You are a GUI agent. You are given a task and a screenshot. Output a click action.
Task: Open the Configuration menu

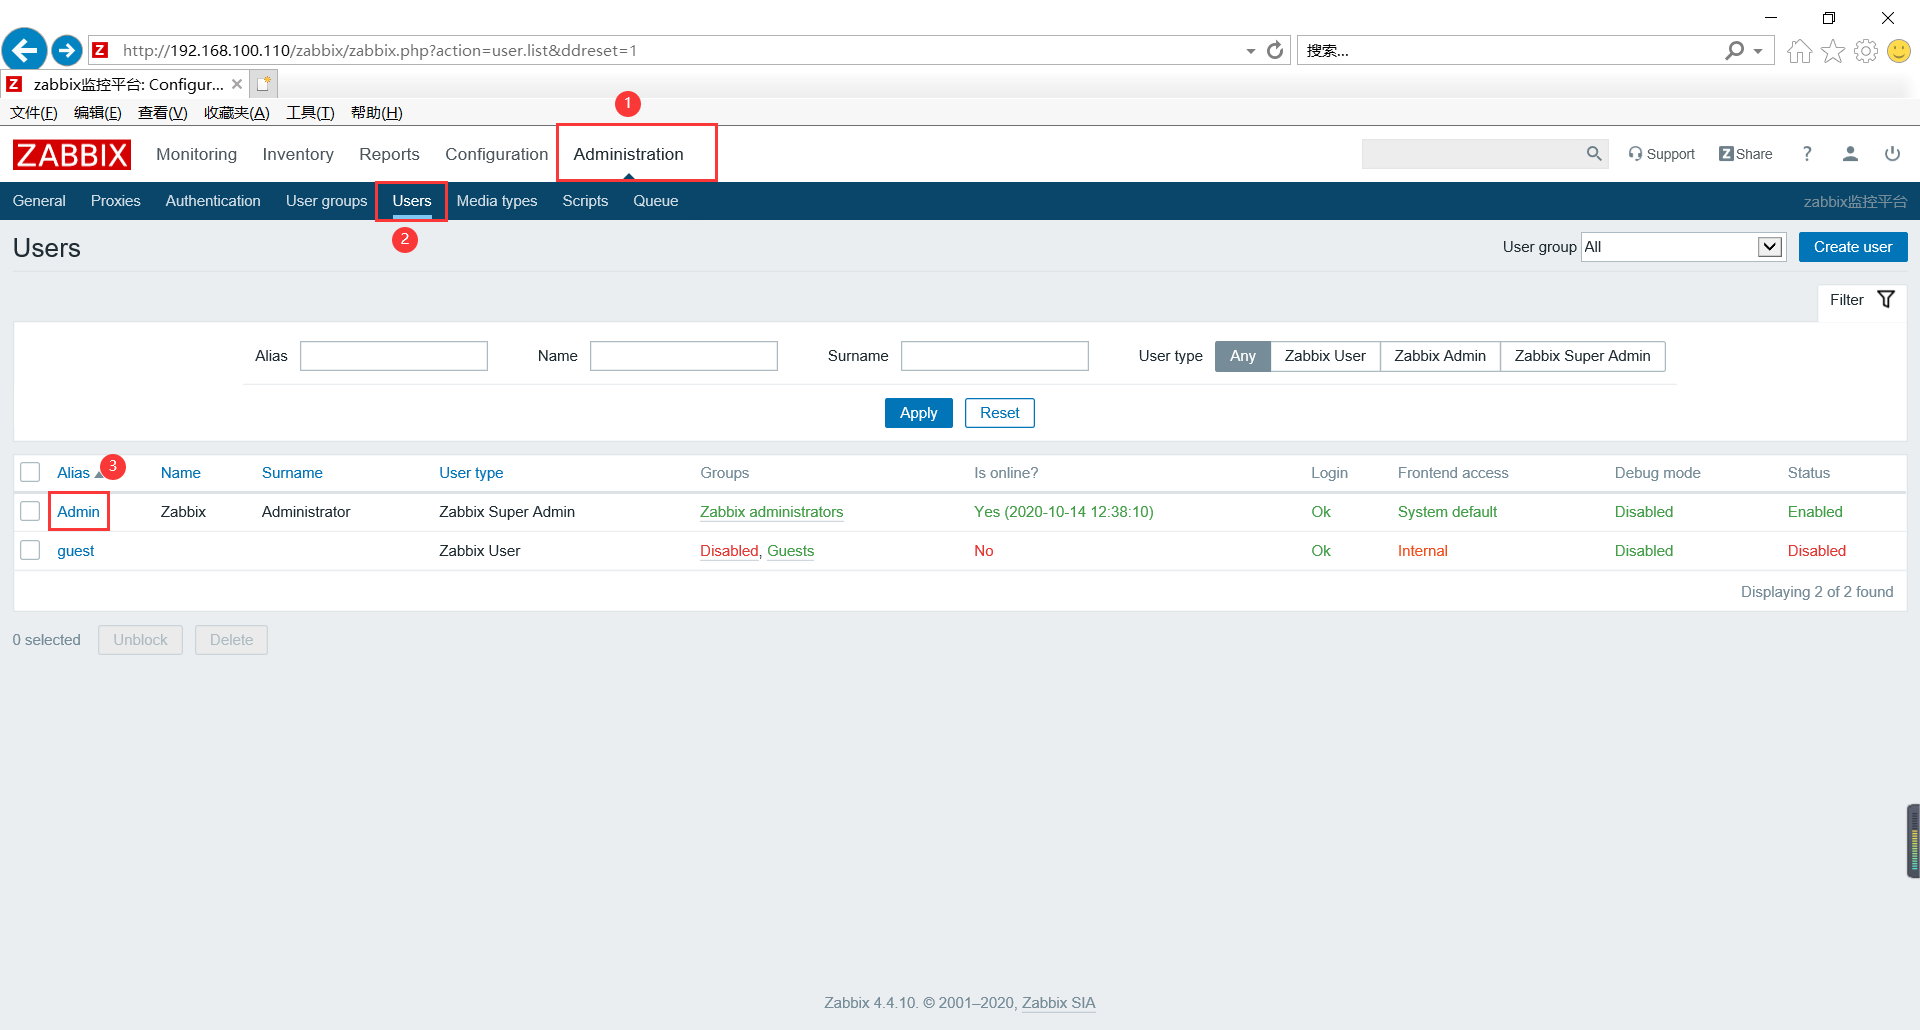click(x=496, y=154)
